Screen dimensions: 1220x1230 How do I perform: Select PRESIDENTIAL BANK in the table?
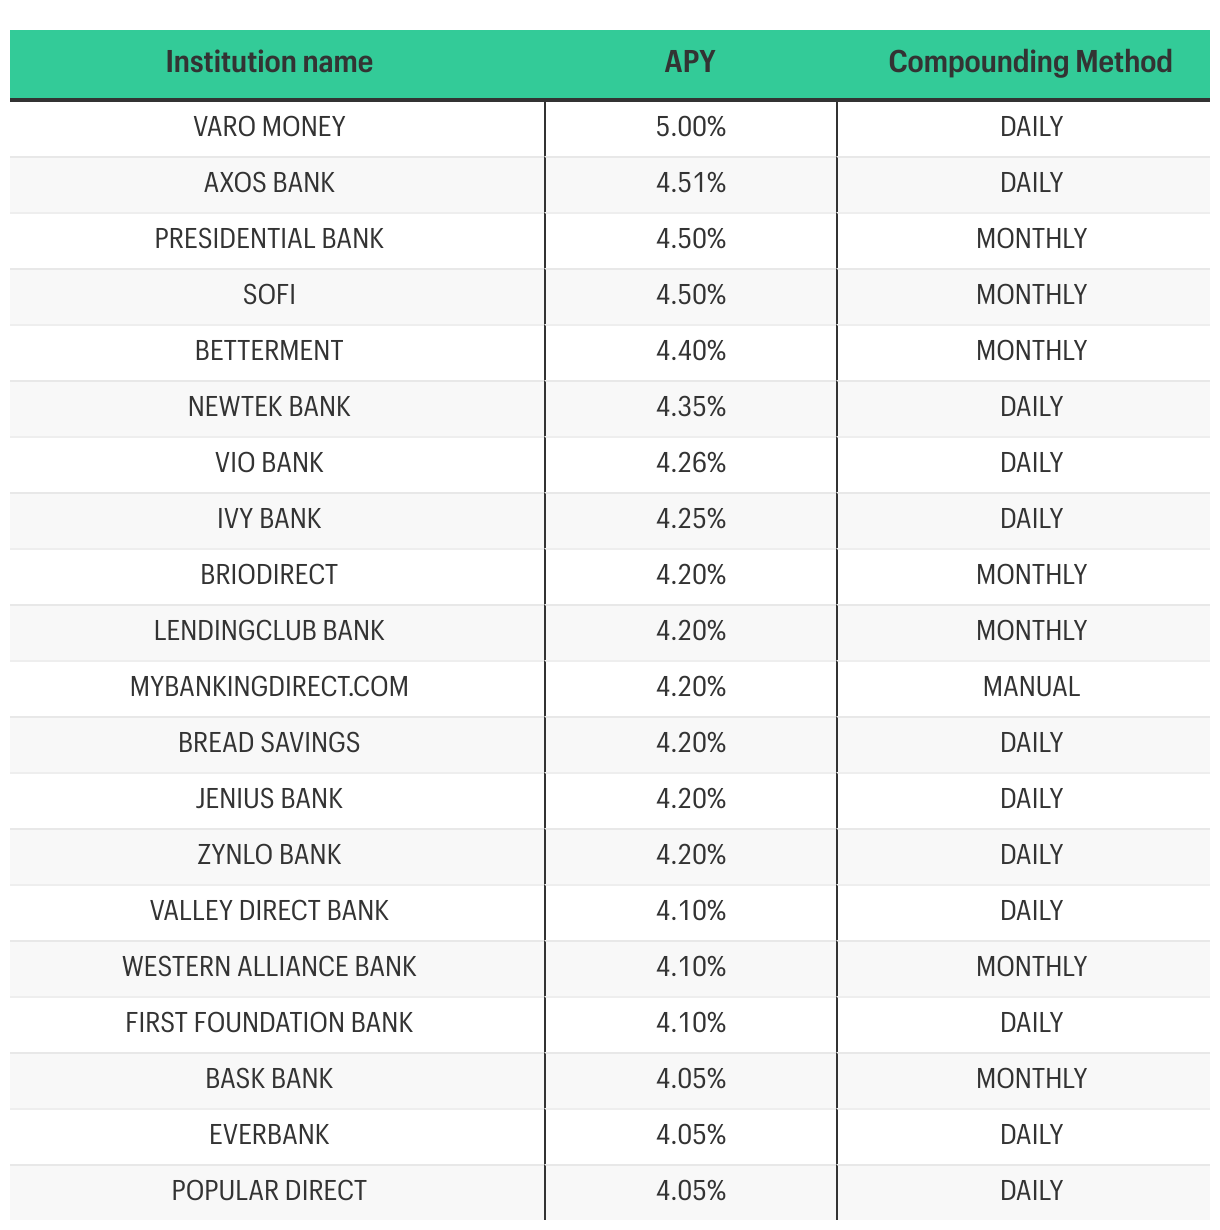(x=269, y=239)
